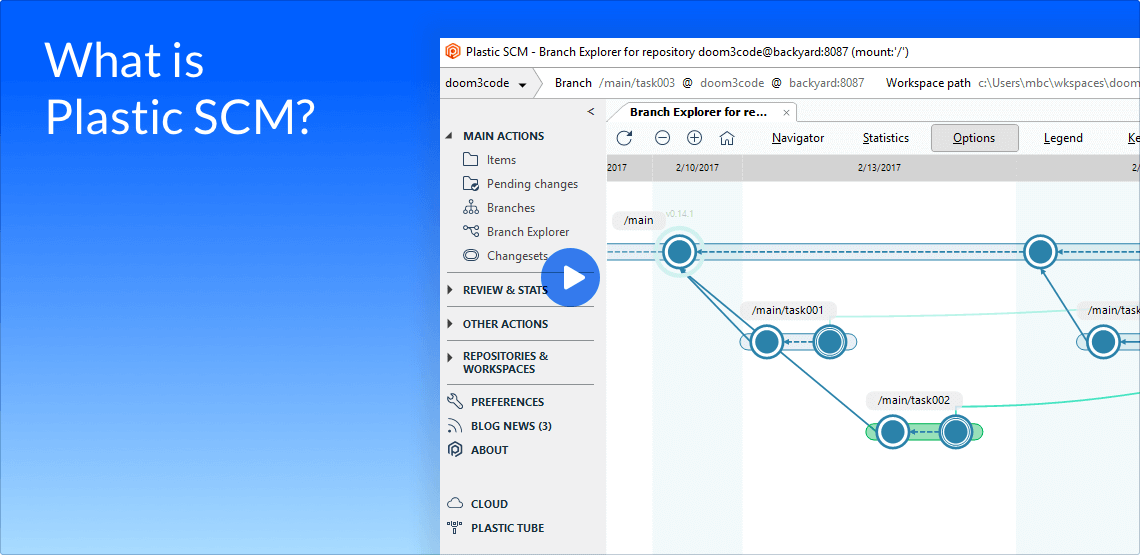Expand the Other Actions section
This screenshot has height=555, width=1140.
[x=449, y=324]
